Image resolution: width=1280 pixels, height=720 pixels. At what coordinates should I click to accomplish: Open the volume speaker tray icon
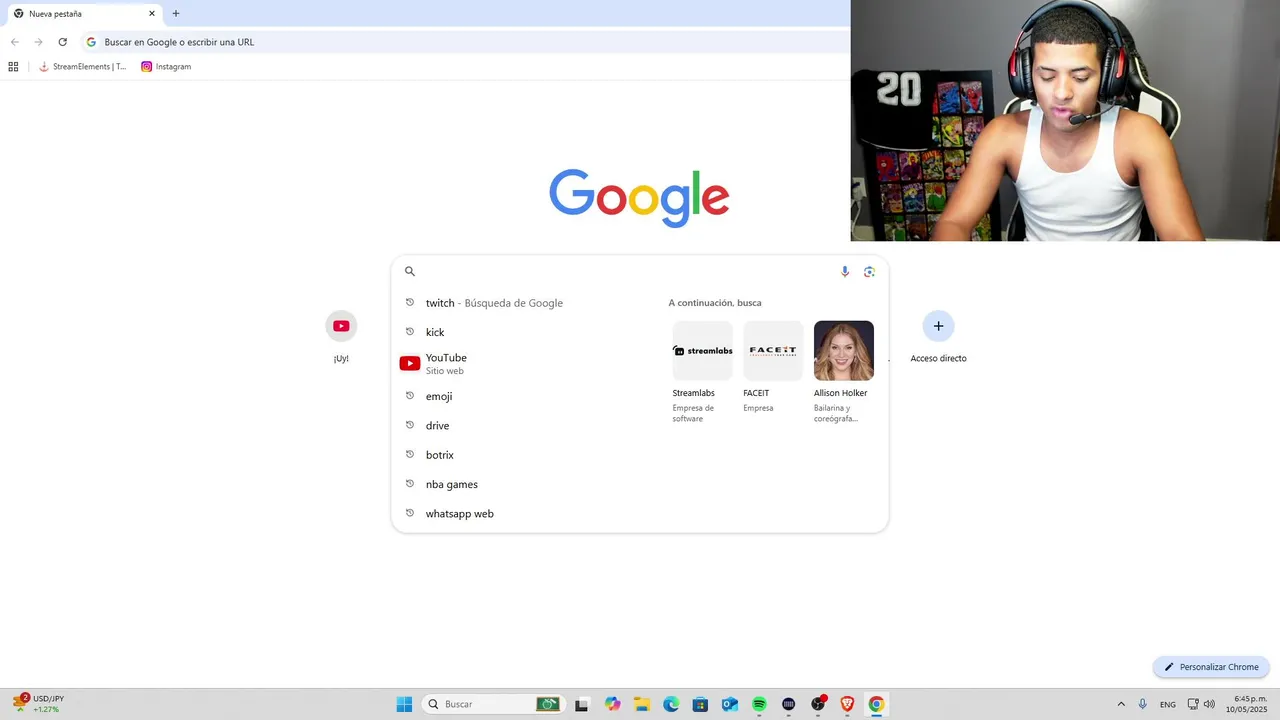tap(1209, 704)
